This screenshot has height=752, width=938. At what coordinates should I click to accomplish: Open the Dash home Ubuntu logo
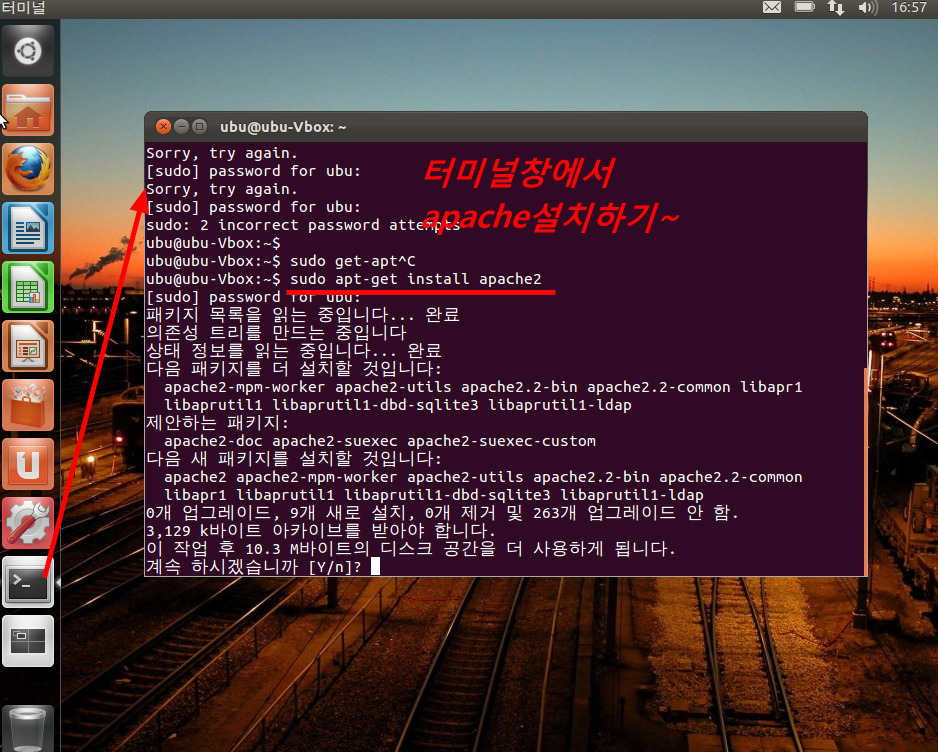27,49
